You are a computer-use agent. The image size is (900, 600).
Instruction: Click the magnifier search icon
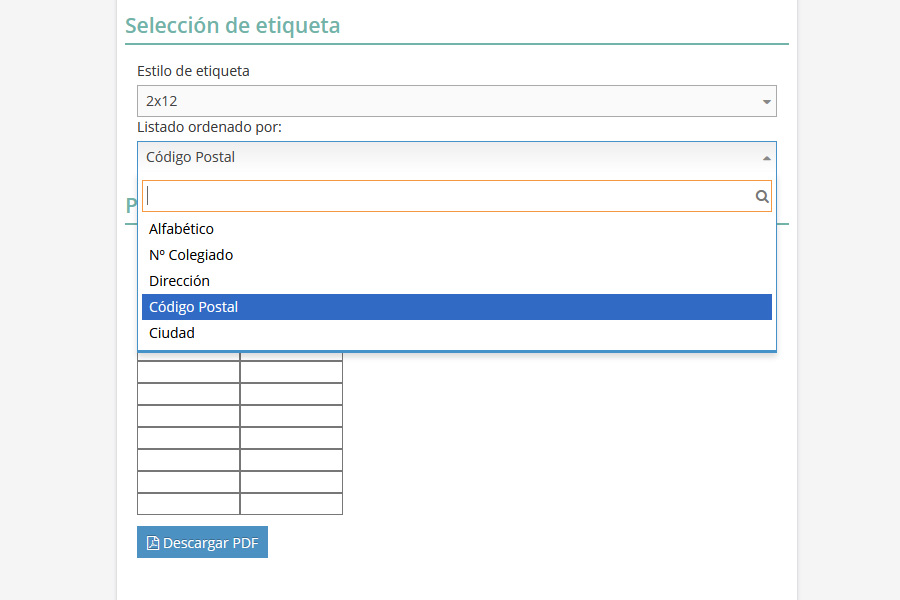coord(762,196)
